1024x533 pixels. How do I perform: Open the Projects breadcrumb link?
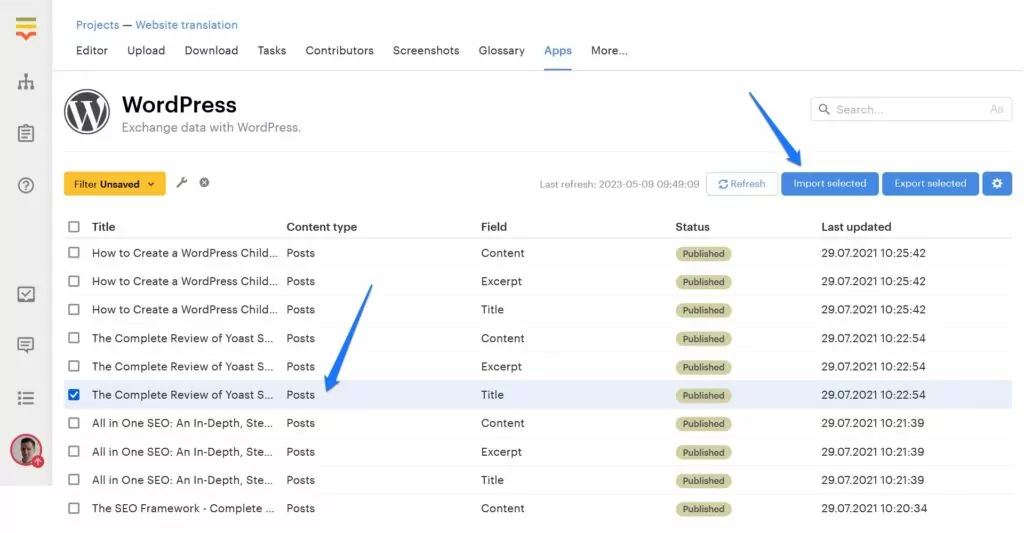coord(97,25)
